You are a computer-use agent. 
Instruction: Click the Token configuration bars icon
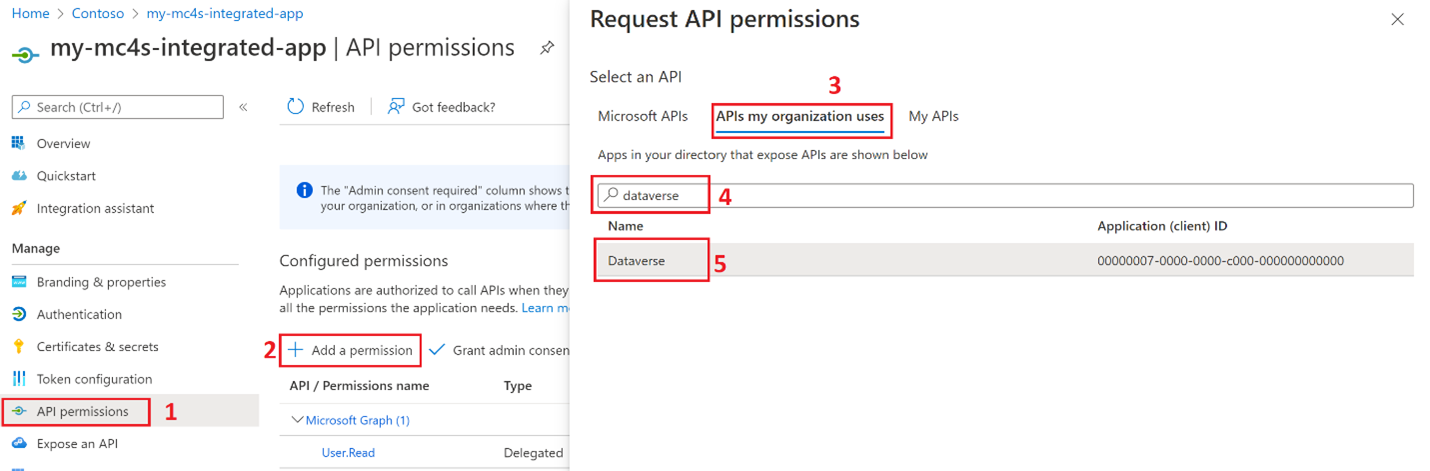(x=19, y=379)
